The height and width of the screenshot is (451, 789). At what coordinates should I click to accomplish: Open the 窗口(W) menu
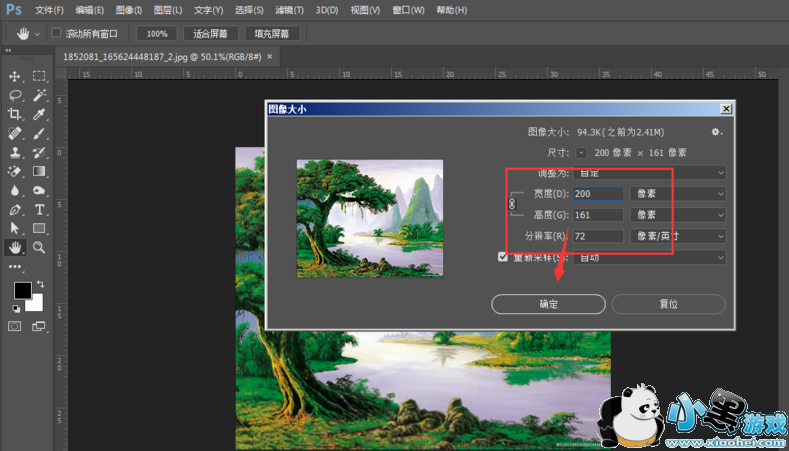408,10
